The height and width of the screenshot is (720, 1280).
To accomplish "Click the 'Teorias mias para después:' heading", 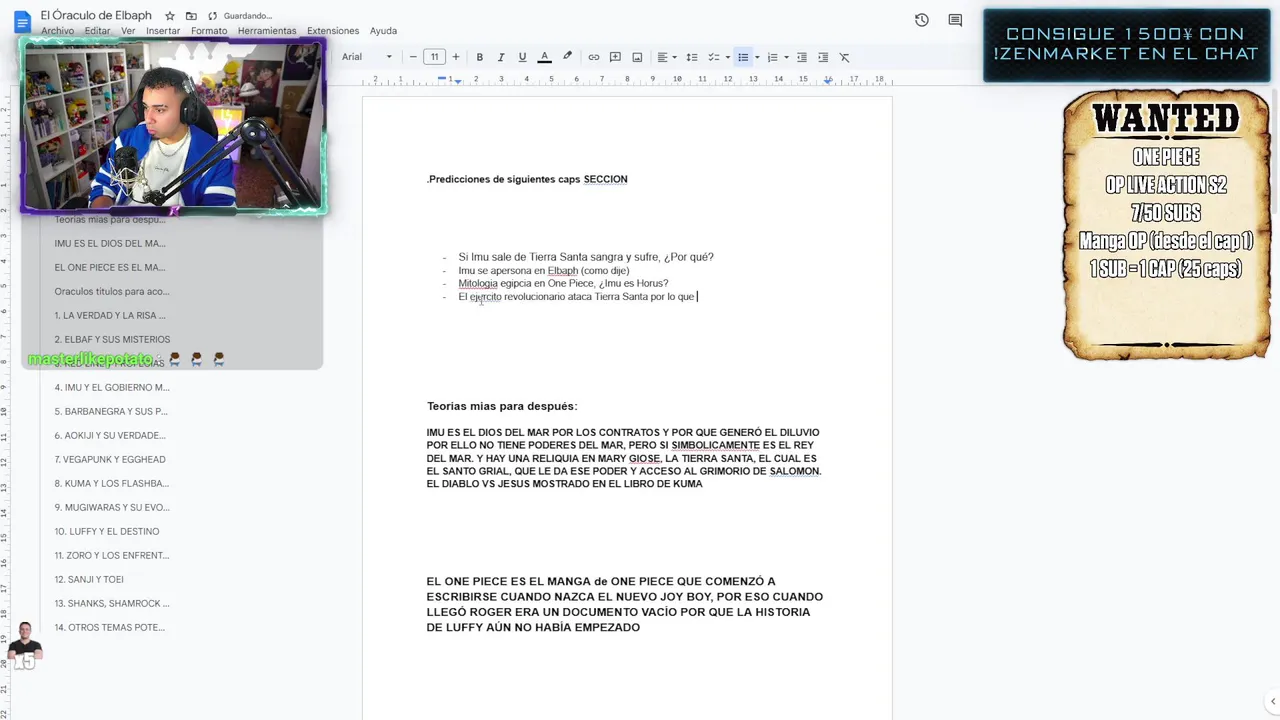I will [x=502, y=406].
